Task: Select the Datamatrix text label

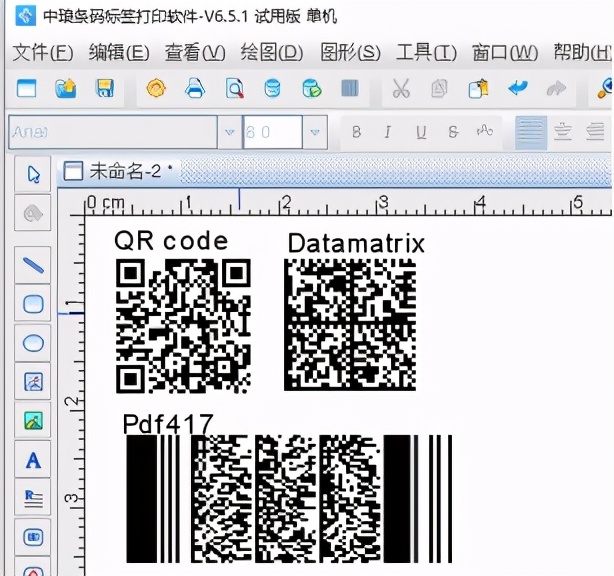Action: click(x=356, y=243)
